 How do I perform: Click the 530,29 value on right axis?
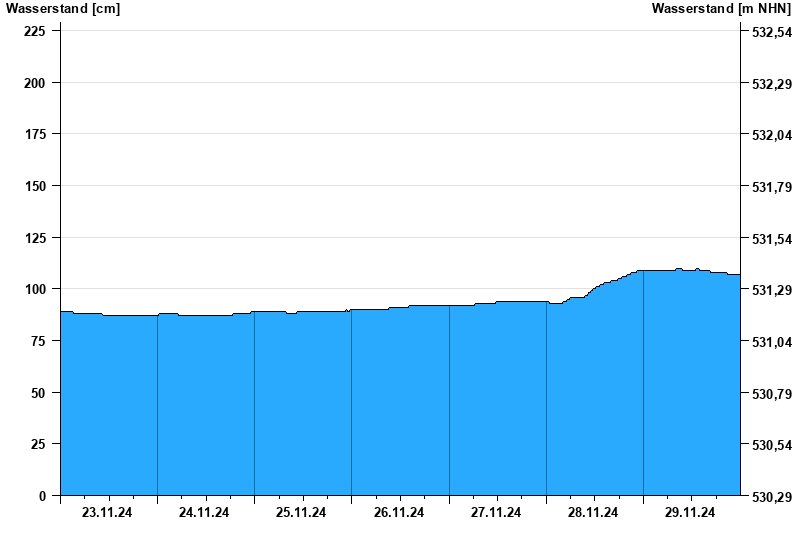click(772, 497)
